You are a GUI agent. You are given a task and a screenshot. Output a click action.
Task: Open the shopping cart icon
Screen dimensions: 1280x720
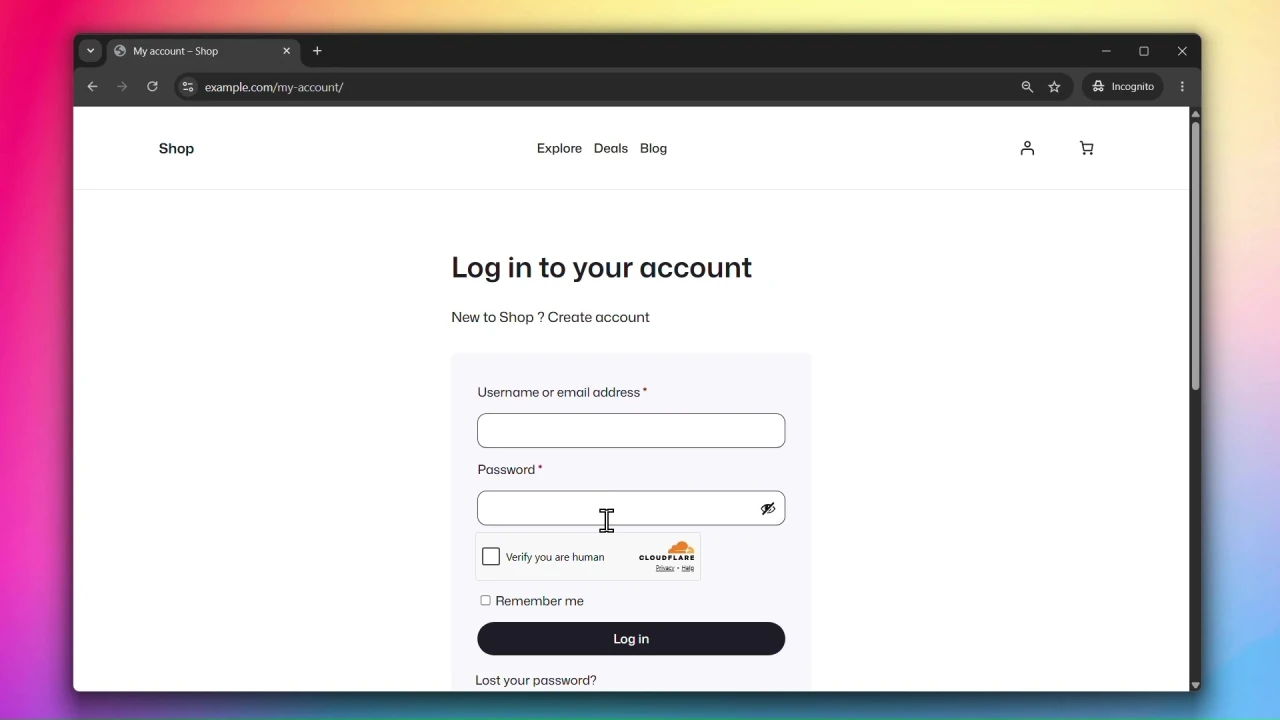[x=1087, y=148]
